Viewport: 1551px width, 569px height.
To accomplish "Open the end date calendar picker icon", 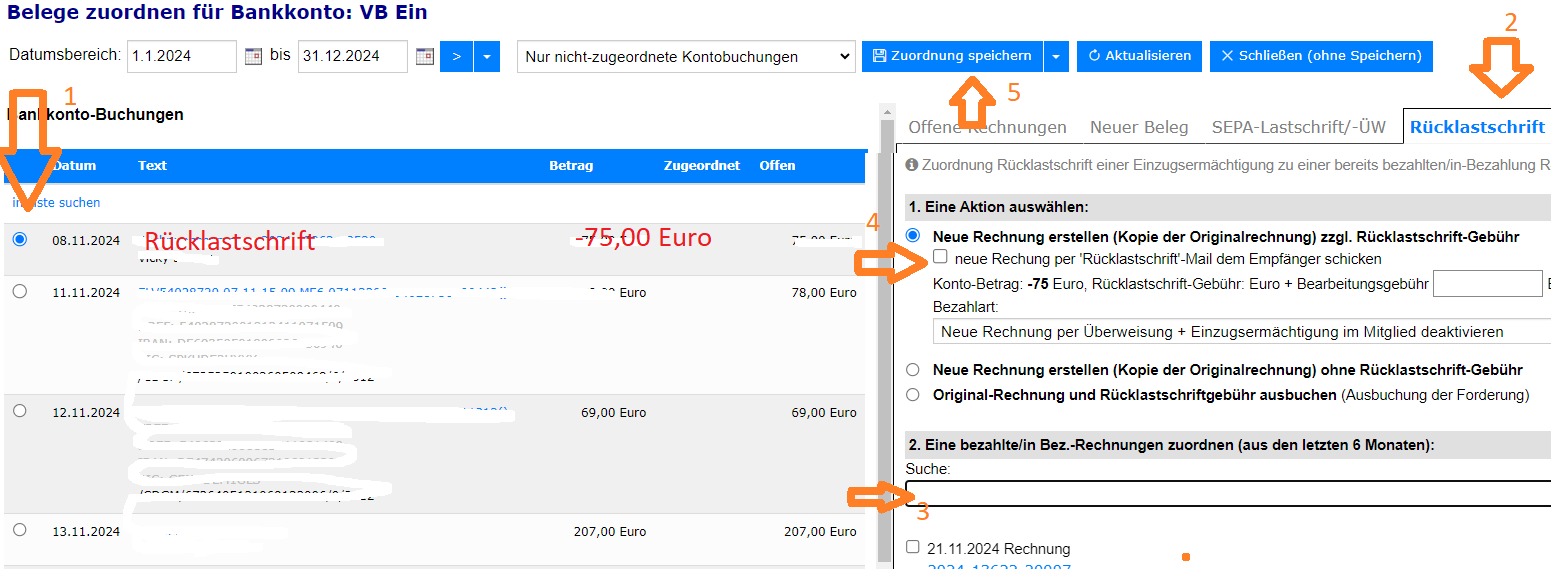I will [424, 57].
